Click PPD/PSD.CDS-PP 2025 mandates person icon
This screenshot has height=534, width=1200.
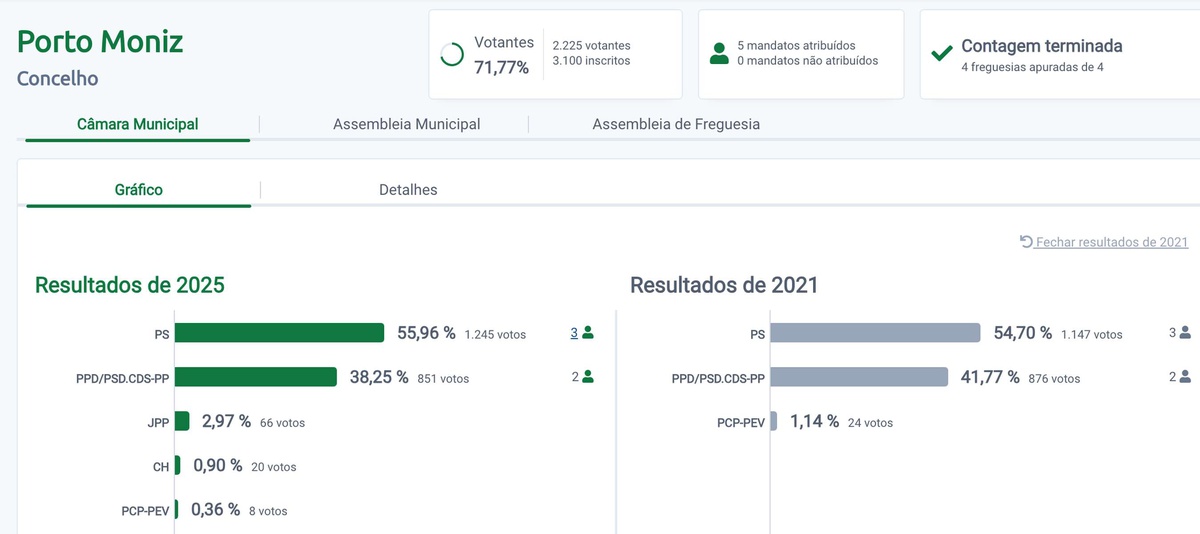coord(588,377)
